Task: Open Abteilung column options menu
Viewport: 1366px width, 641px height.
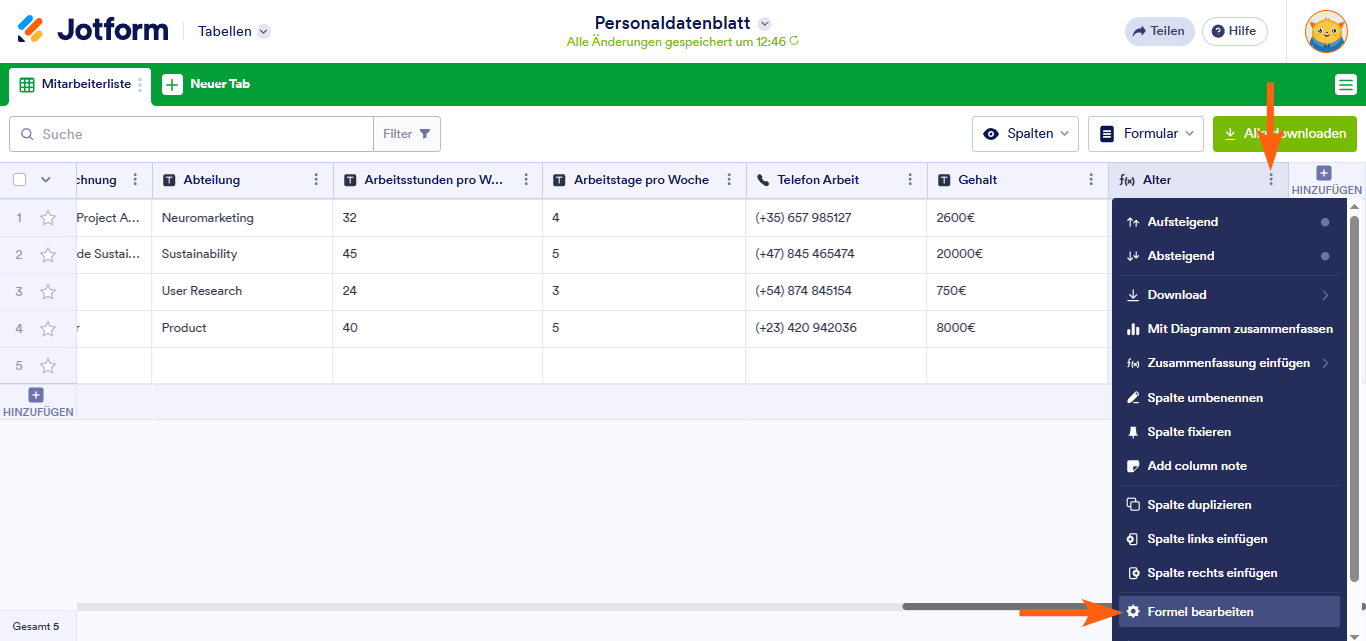Action: 317,180
